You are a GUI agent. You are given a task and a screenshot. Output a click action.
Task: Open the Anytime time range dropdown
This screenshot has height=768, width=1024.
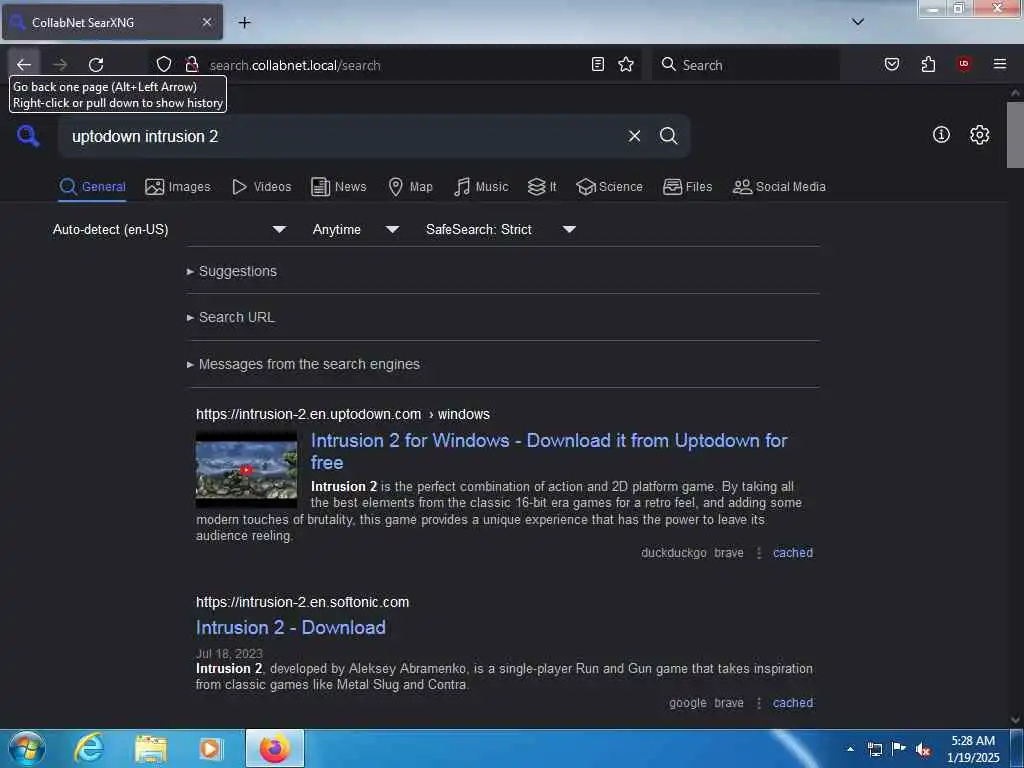click(x=356, y=229)
